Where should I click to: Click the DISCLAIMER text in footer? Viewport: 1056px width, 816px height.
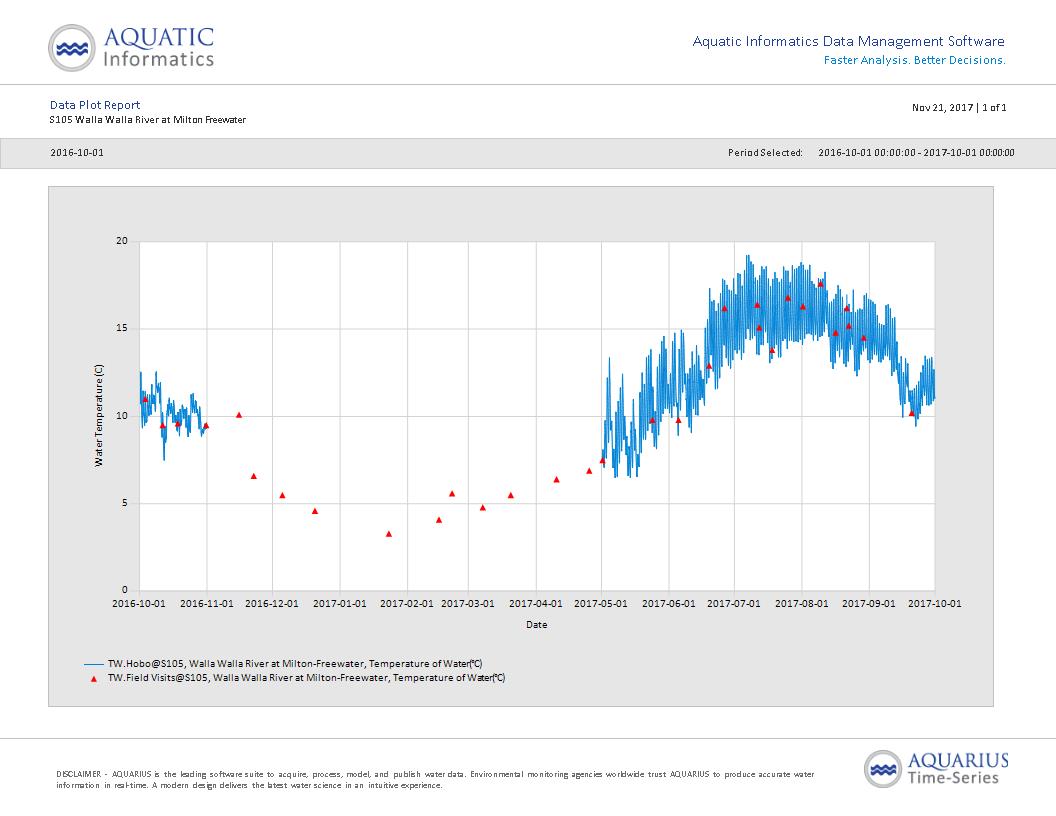pyautogui.click(x=435, y=780)
